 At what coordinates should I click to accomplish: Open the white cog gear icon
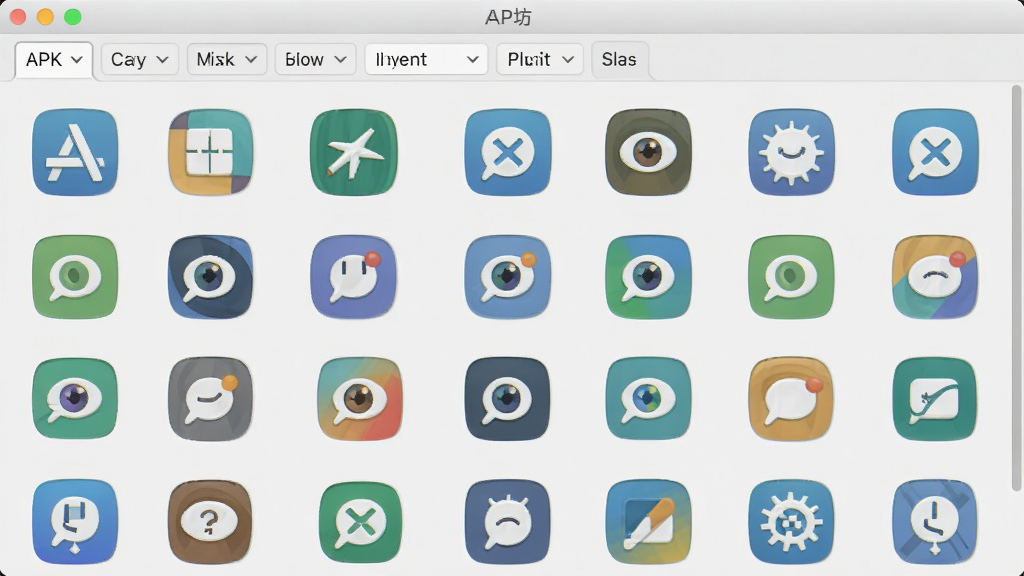[x=792, y=522]
